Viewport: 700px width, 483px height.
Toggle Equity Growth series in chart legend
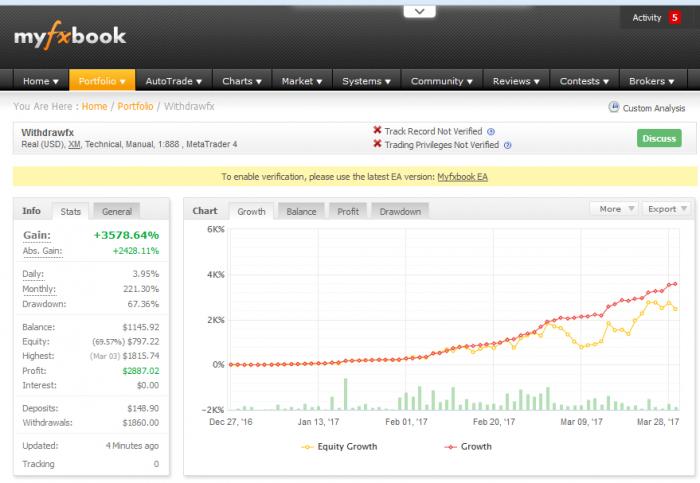point(339,446)
